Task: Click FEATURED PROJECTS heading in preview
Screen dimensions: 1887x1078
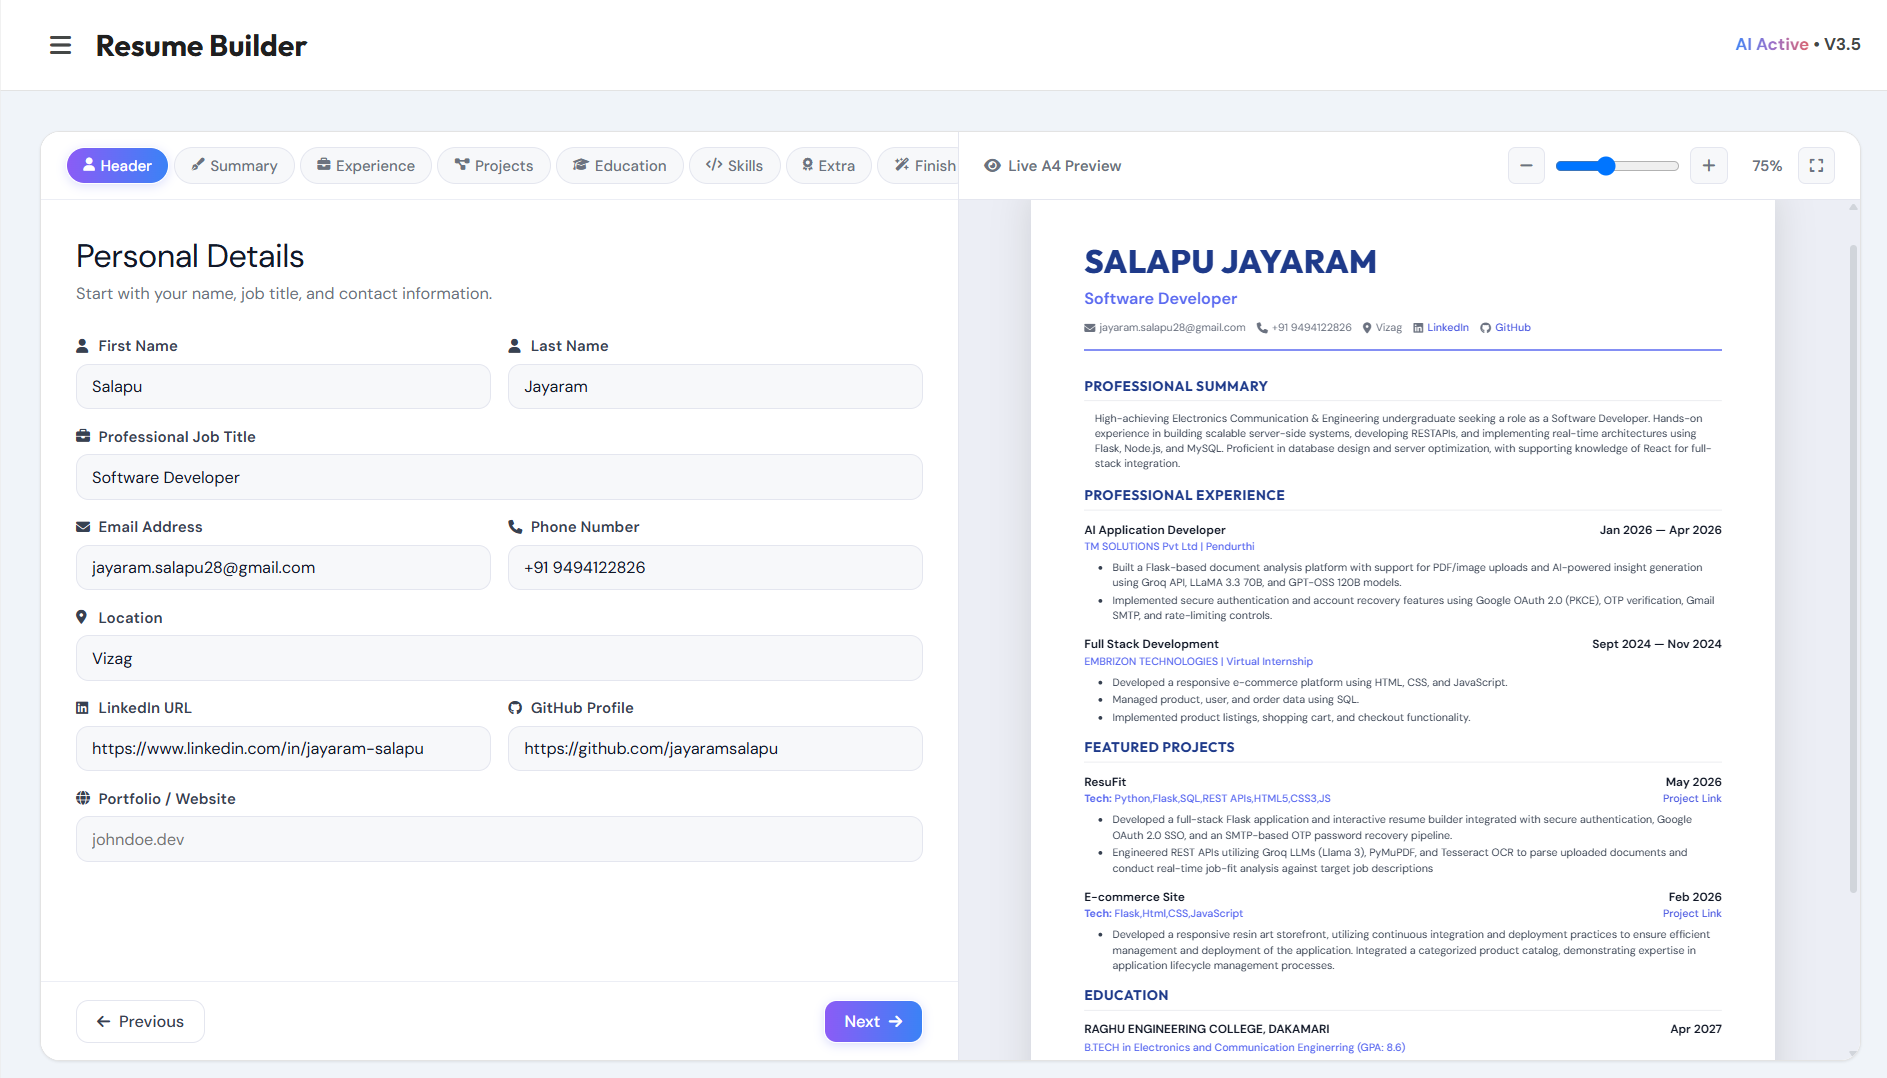Action: [x=1159, y=747]
